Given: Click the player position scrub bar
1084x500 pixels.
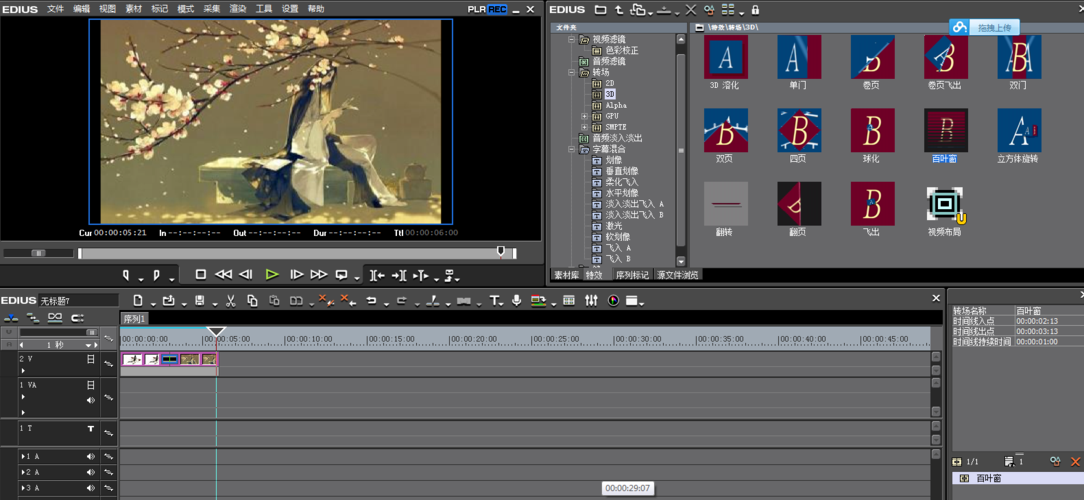Looking at the screenshot, I should pos(297,254).
